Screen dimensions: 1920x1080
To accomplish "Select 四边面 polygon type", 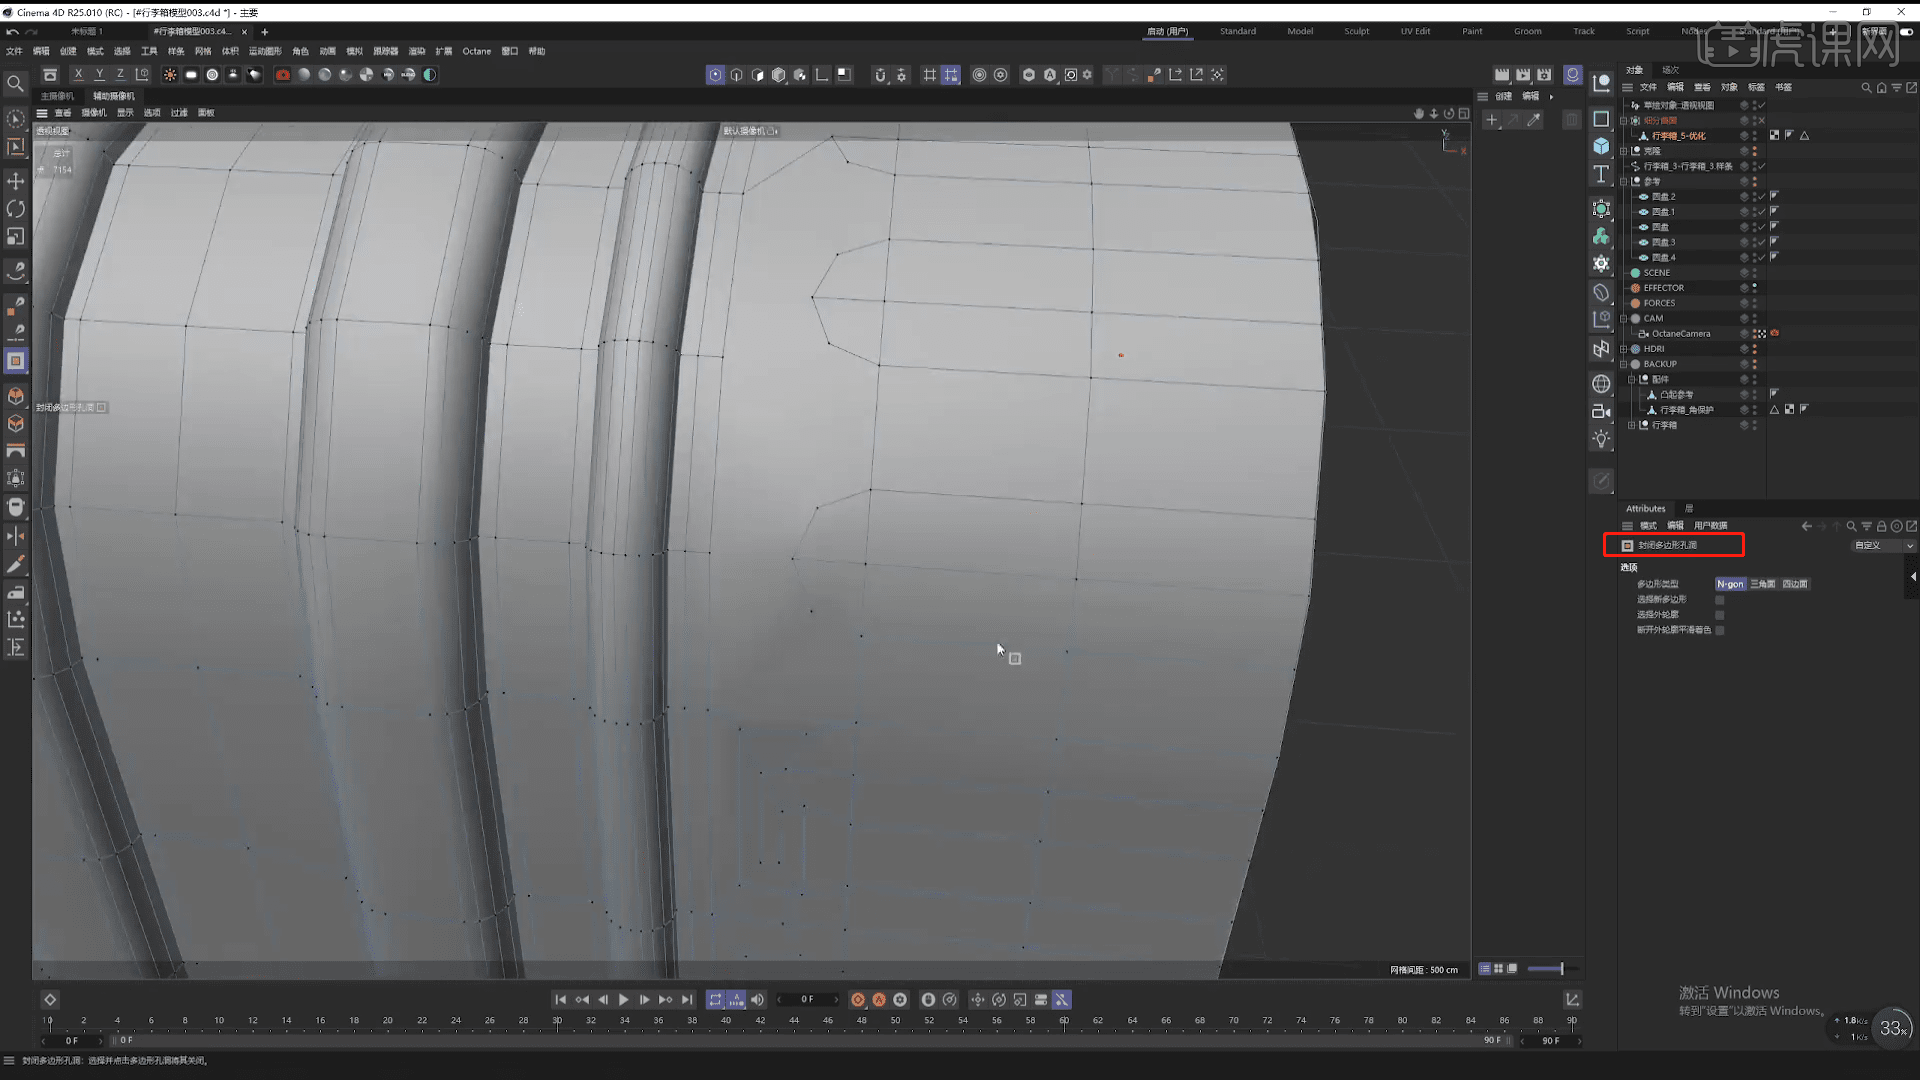I will (x=1794, y=584).
